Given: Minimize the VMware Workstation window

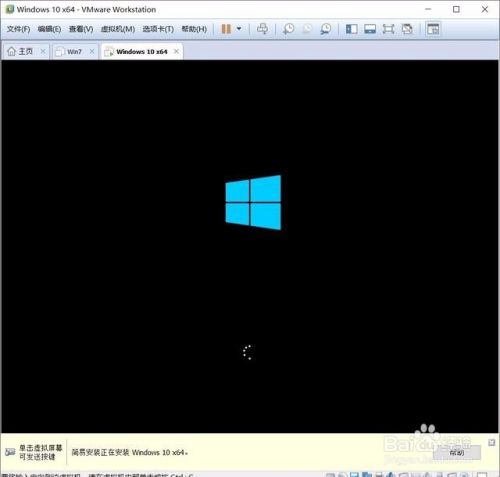Looking at the screenshot, I should point(428,9).
